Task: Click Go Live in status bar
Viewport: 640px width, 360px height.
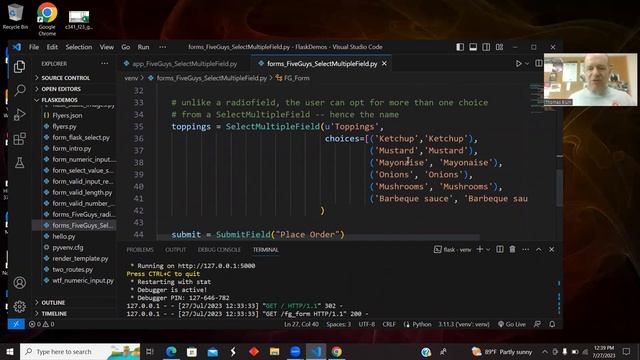Action: pos(512,324)
